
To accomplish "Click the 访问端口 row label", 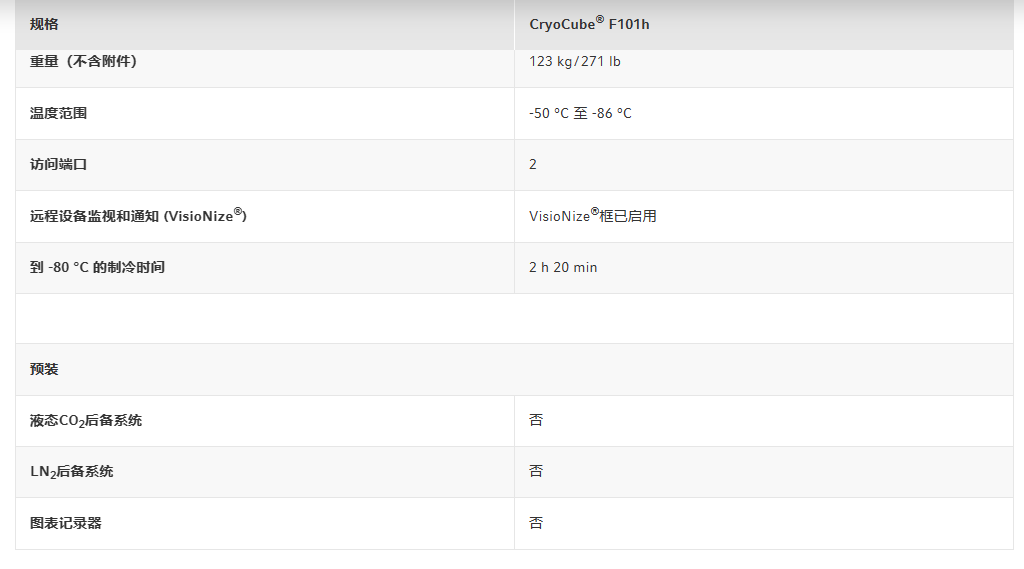I will coord(58,165).
